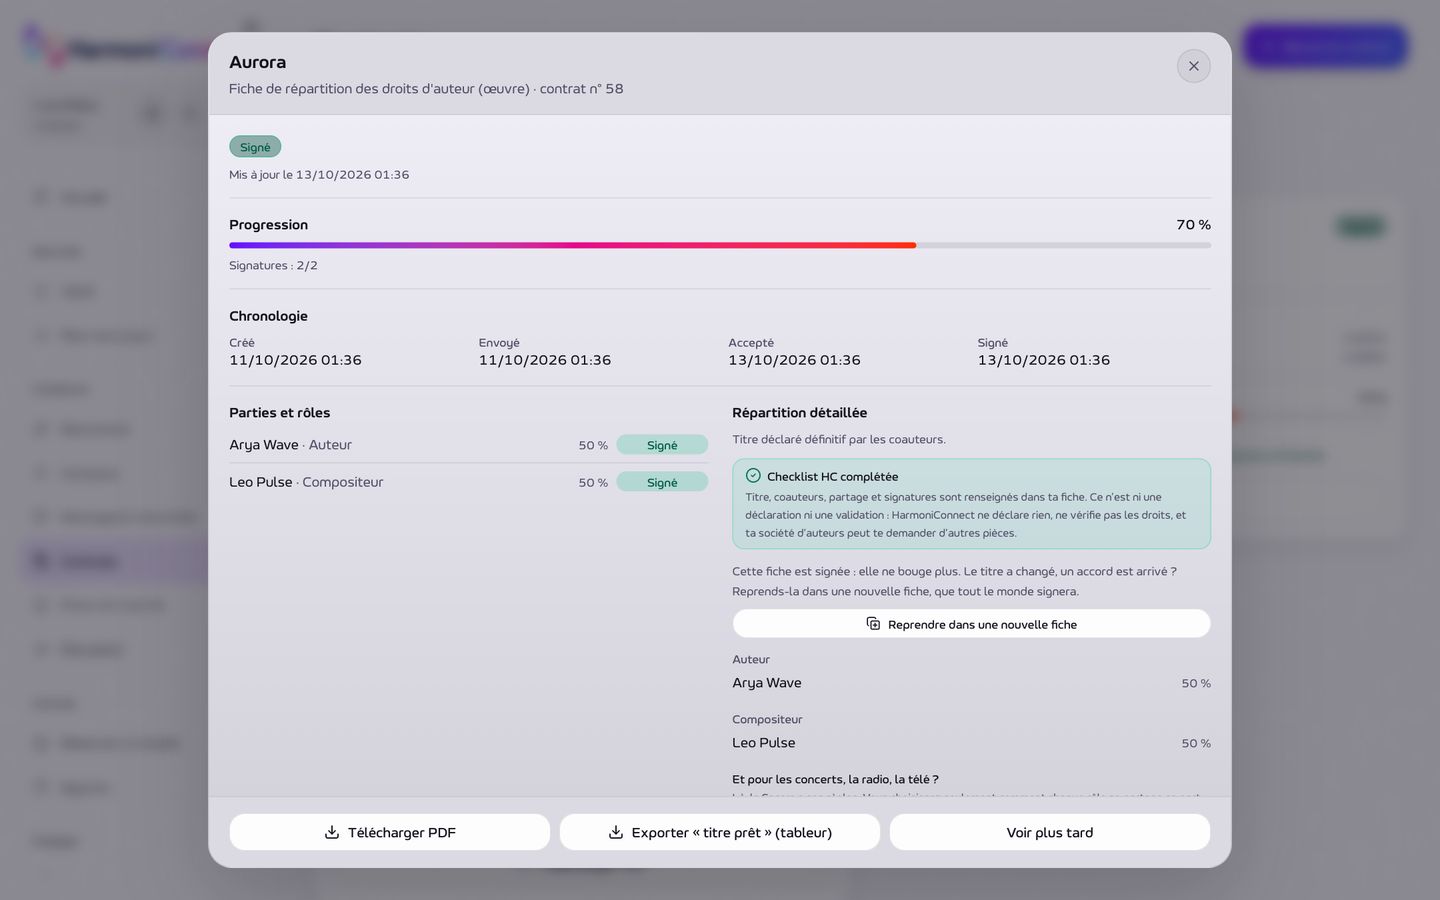The image size is (1440, 900).
Task: Click the date under "Créé"
Action: tap(295, 360)
